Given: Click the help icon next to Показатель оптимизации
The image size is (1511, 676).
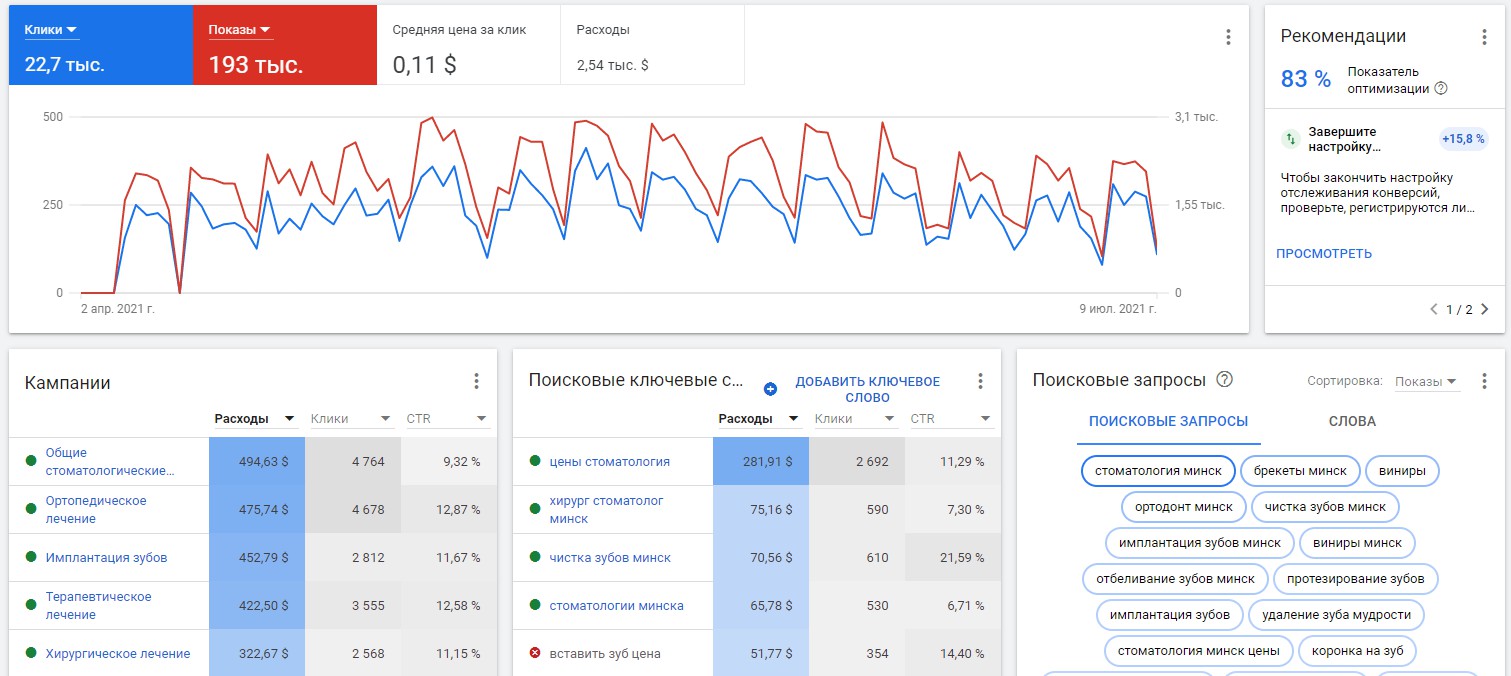Looking at the screenshot, I should click(1441, 88).
